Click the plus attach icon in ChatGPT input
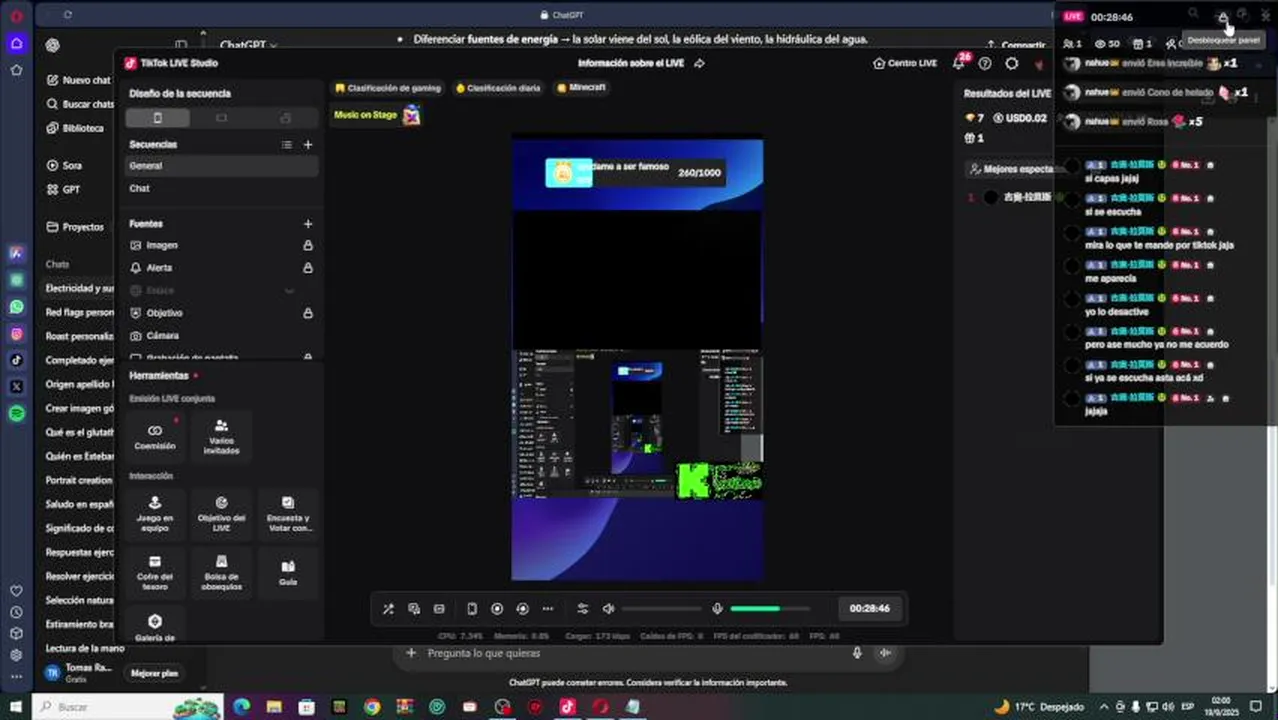Image resolution: width=1278 pixels, height=720 pixels. click(410, 653)
